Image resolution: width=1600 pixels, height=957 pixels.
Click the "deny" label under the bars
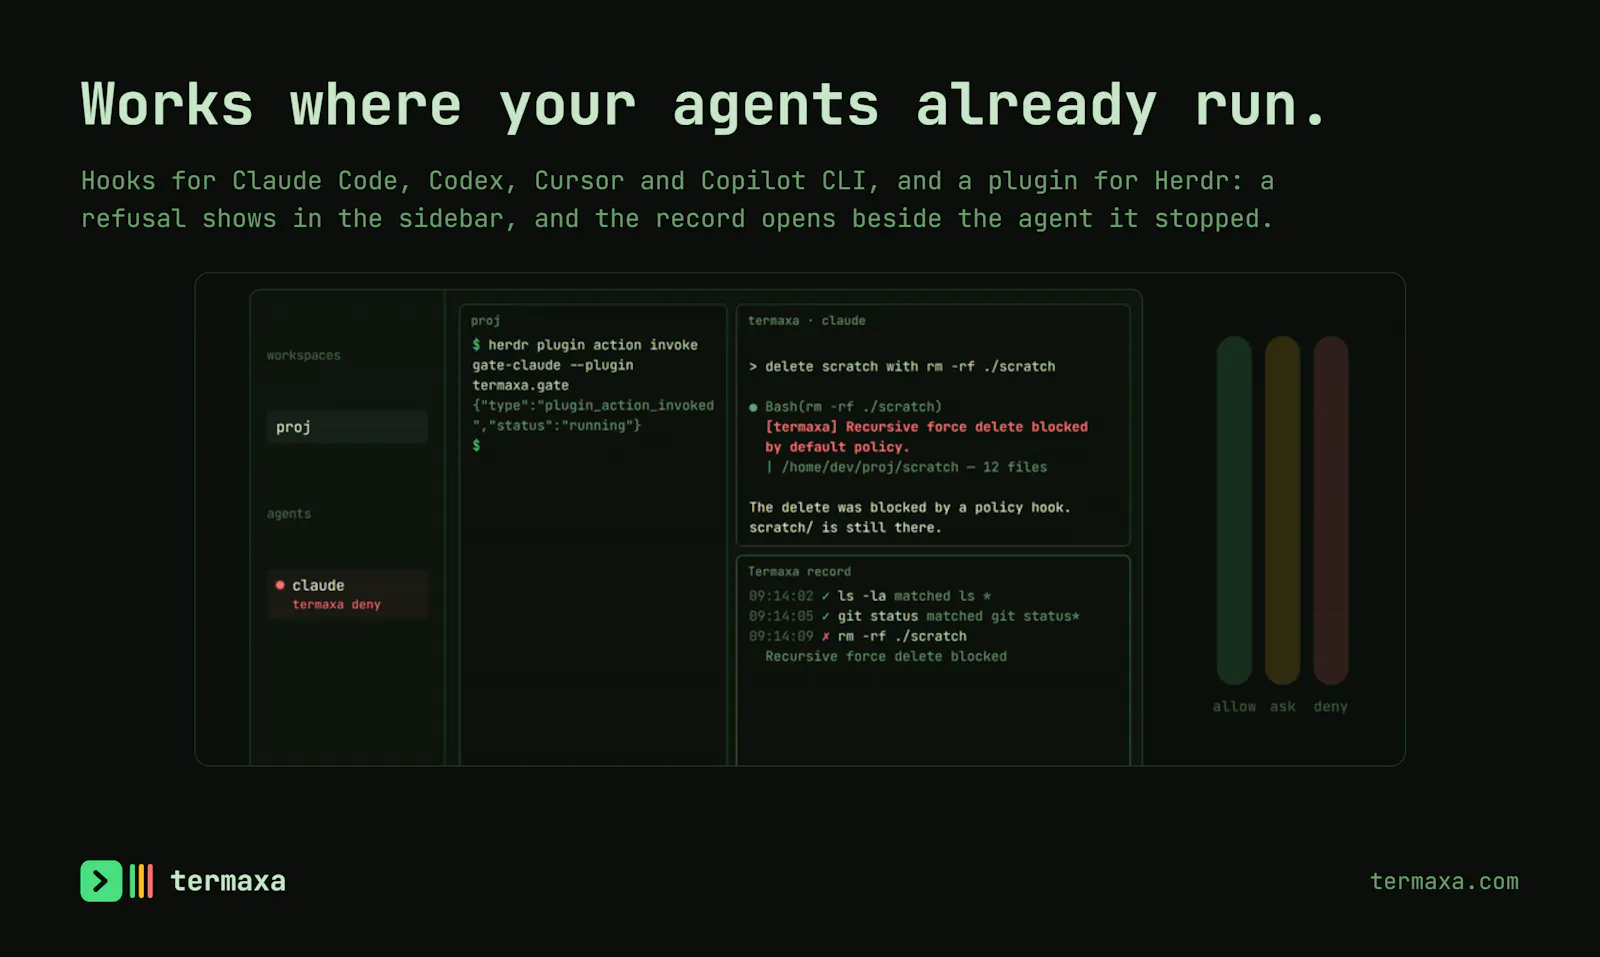1331,706
